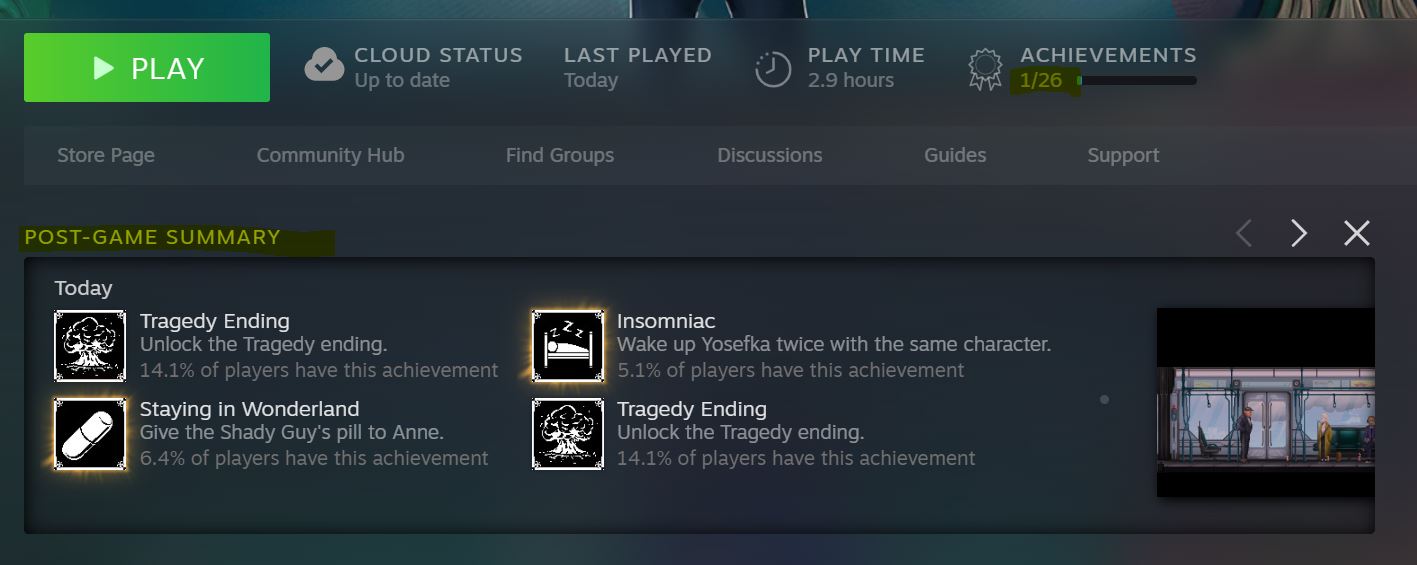Image resolution: width=1417 pixels, height=565 pixels.
Task: Open the subway scene screenshot thumbnail
Action: [x=1266, y=403]
